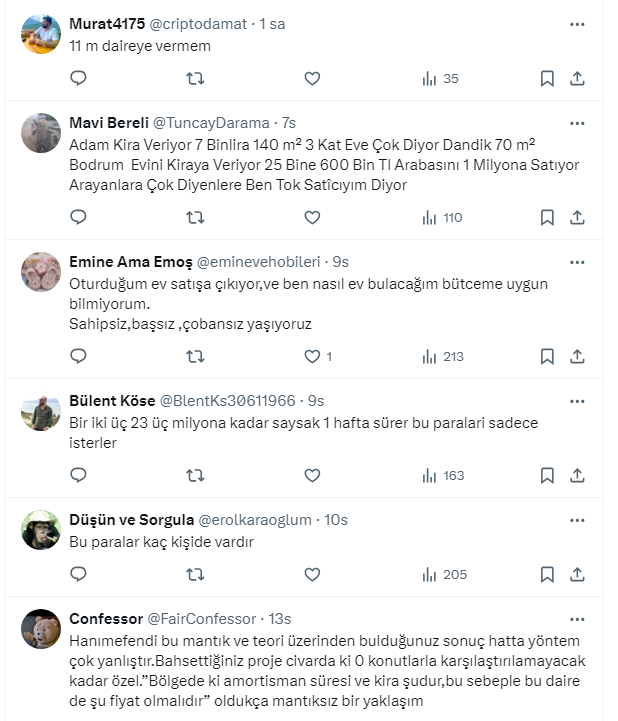This screenshot has width=618, height=721.
Task: Open more options on Murat4175's tweet
Action: click(x=577, y=24)
